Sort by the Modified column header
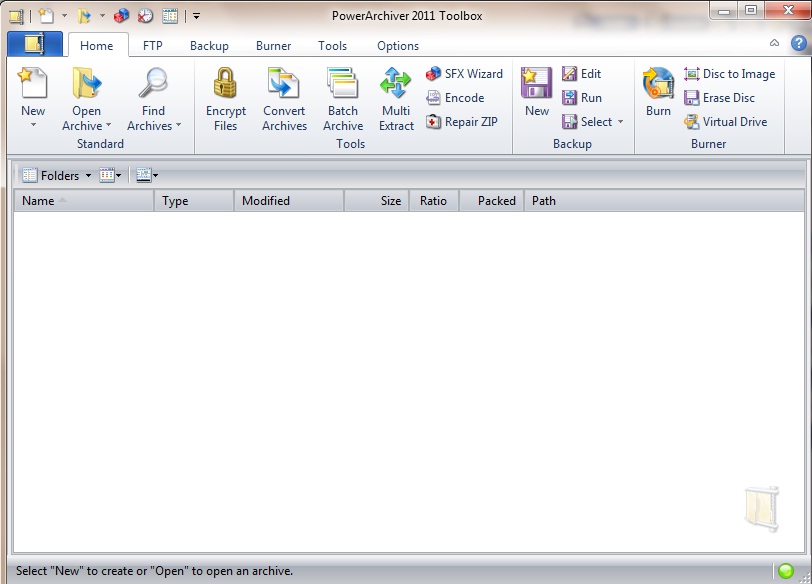Viewport: 812px width, 584px height. point(289,201)
